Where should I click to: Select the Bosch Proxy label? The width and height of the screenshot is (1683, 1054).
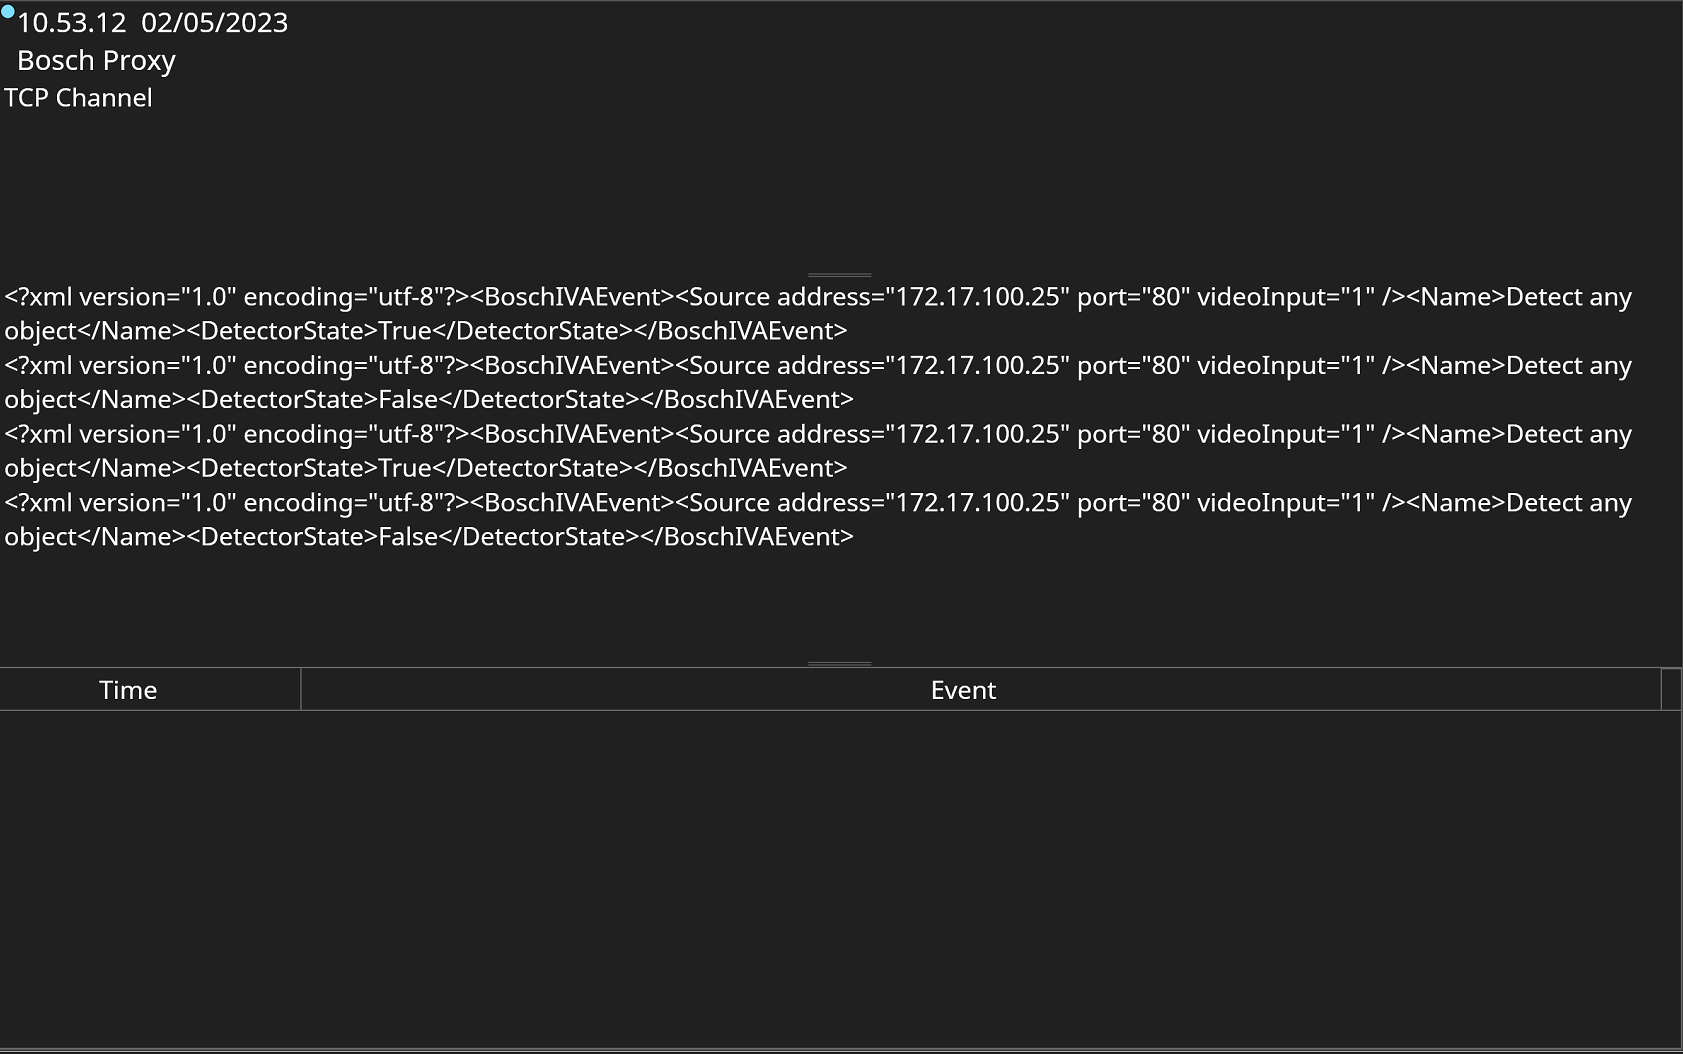(x=96, y=61)
